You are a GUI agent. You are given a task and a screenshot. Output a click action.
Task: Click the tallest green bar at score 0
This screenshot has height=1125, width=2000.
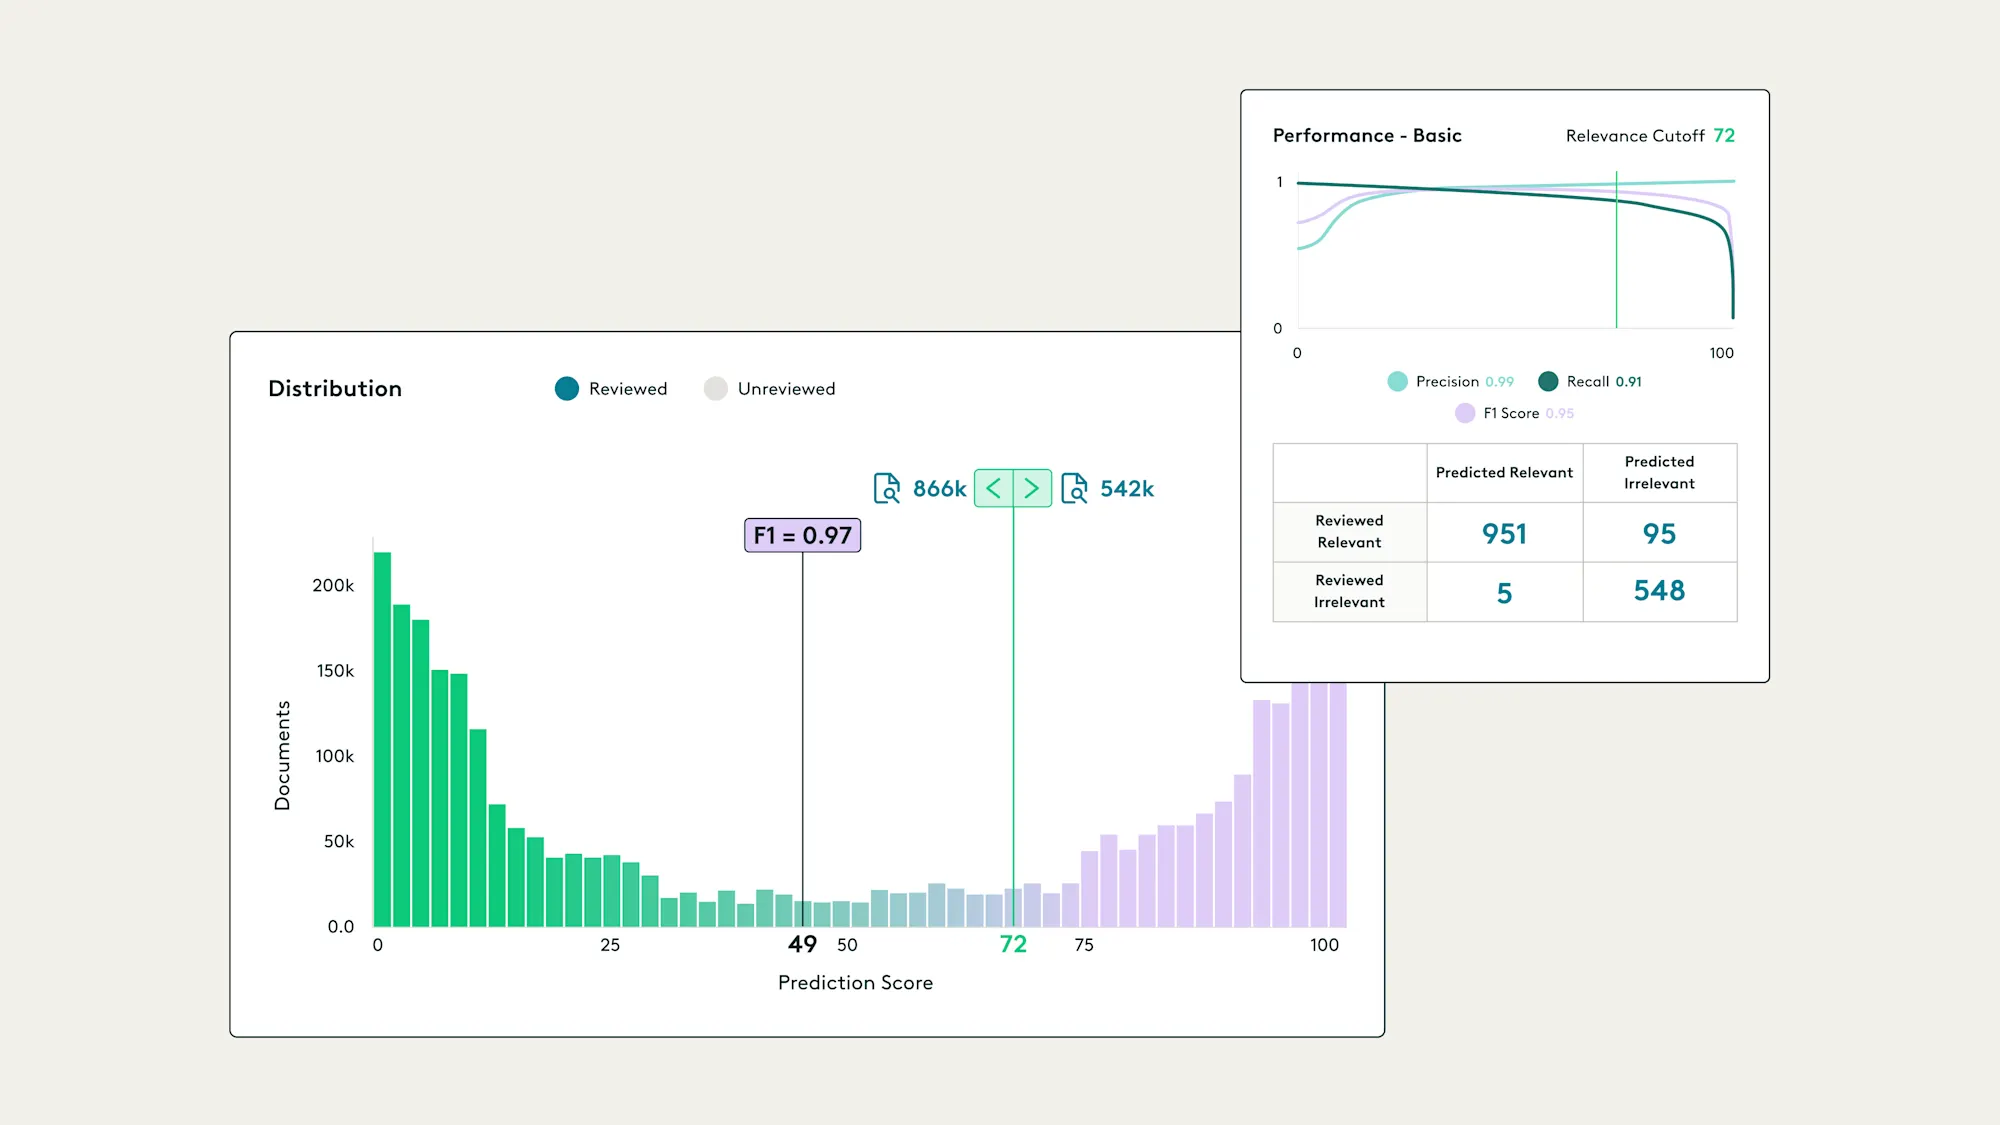(x=382, y=740)
